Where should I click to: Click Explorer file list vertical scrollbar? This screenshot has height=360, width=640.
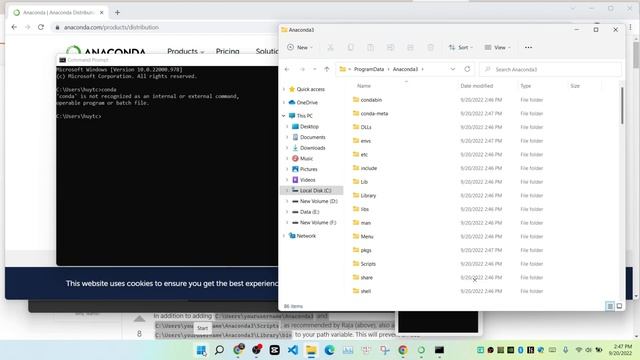622,106
